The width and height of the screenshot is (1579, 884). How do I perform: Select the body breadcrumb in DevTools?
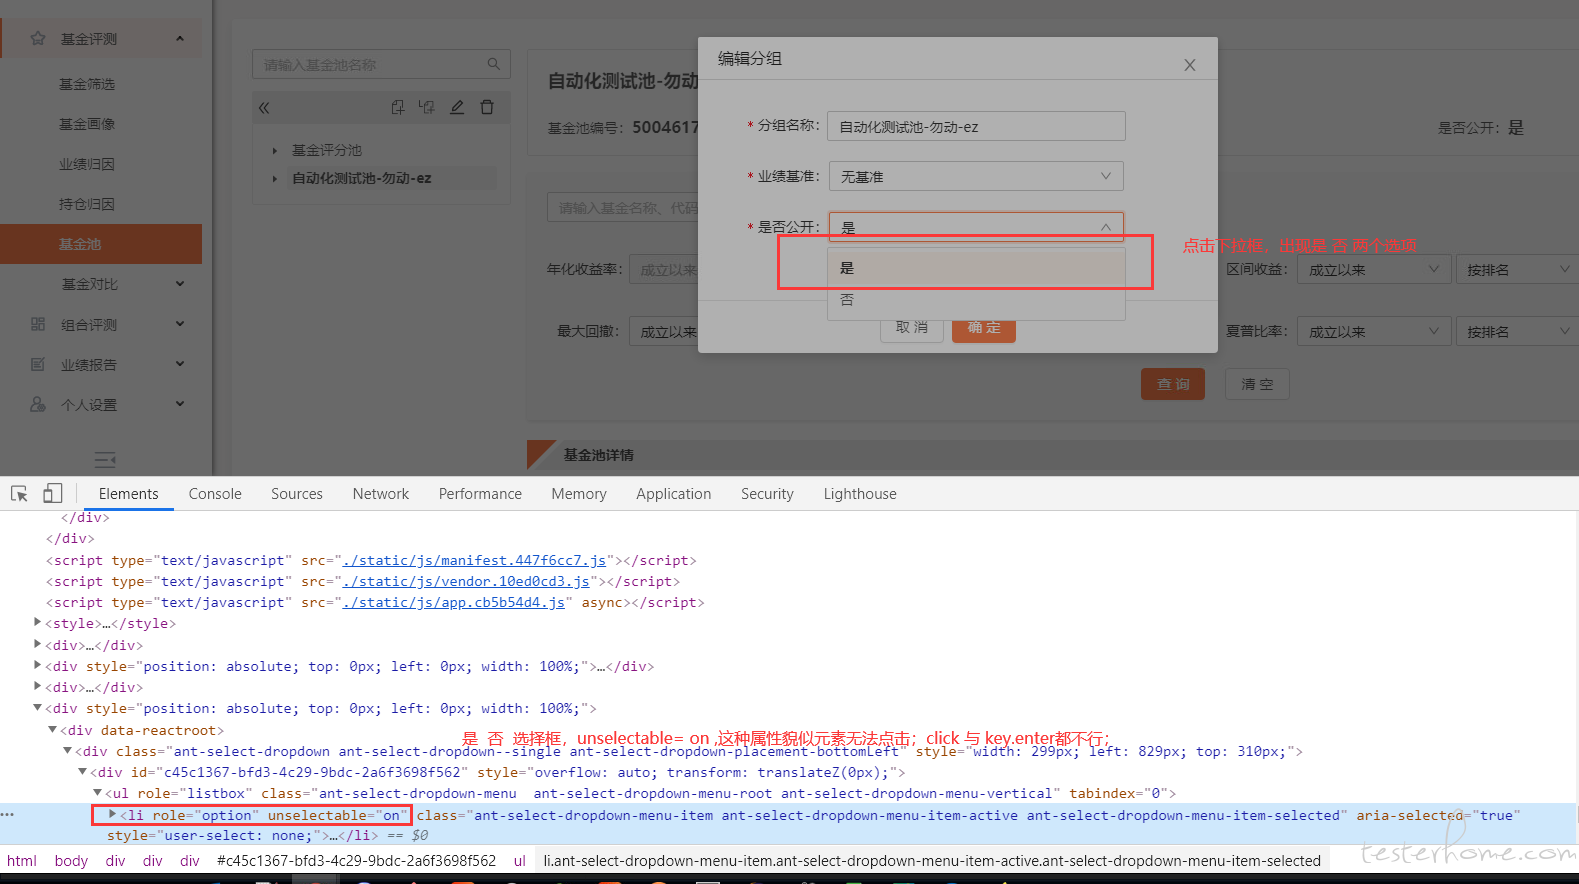coord(71,861)
